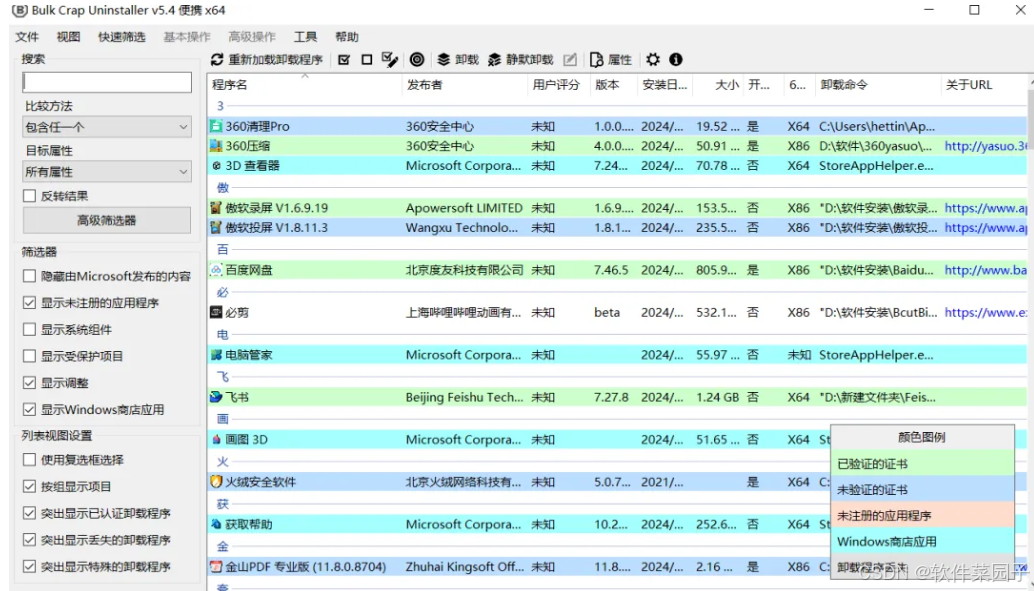Screen dimensions: 1034x591
Task: Sort by 关于URL column header
Action: tap(983, 84)
